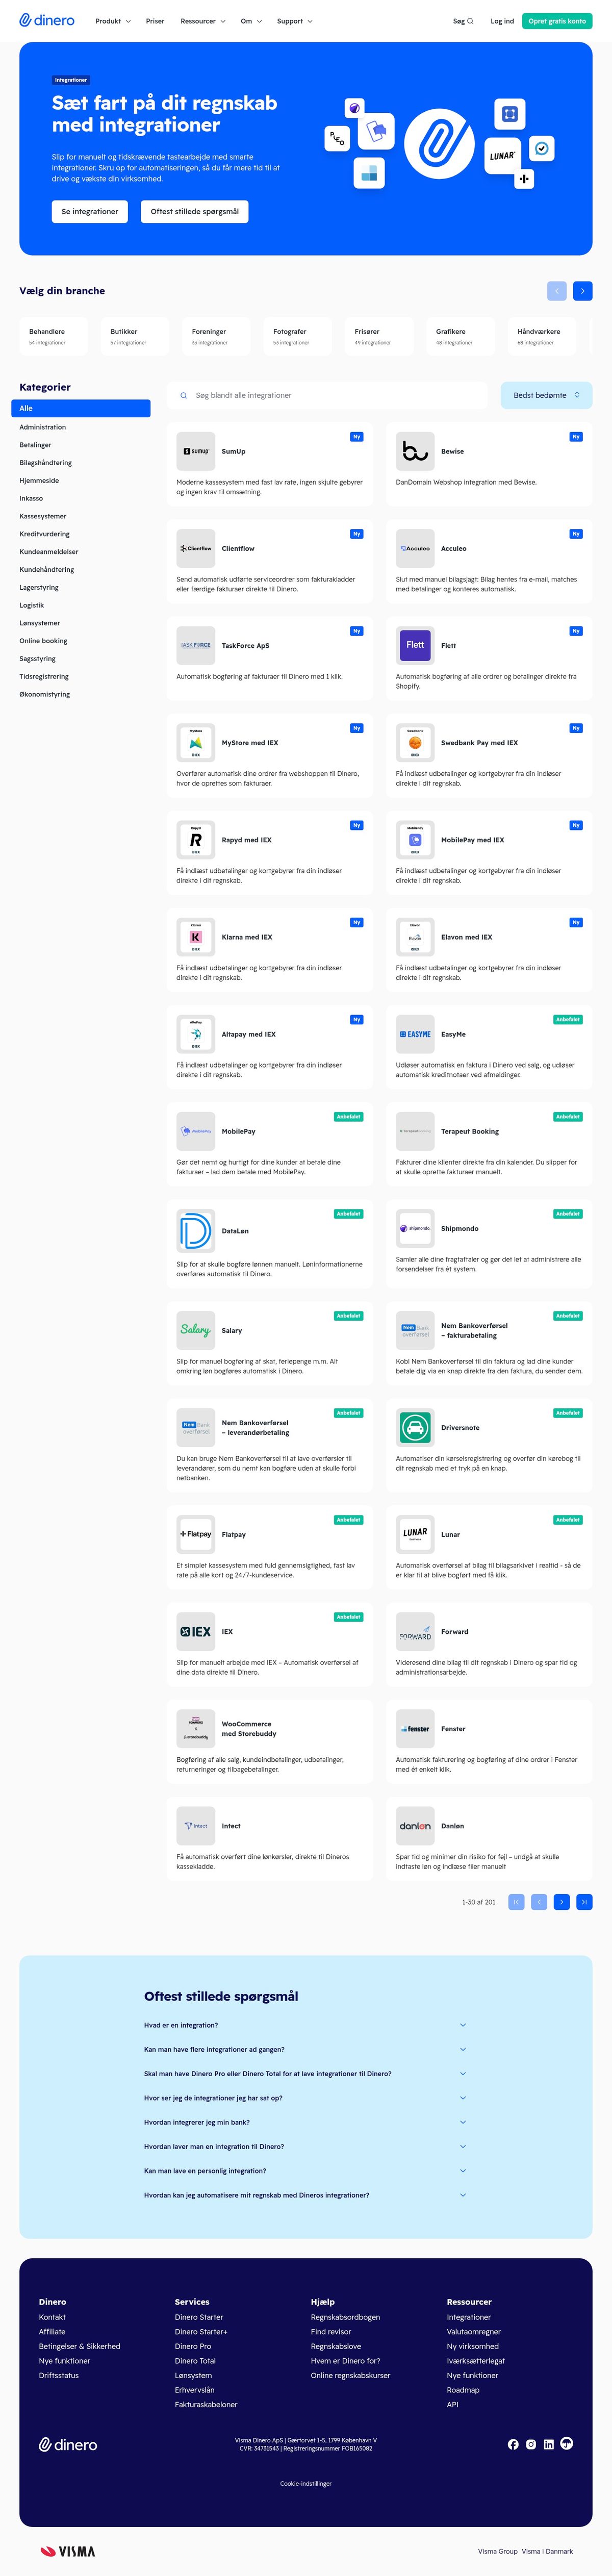Open Facebook icon in the footer
This screenshot has width=612, height=2576.
tap(513, 2444)
